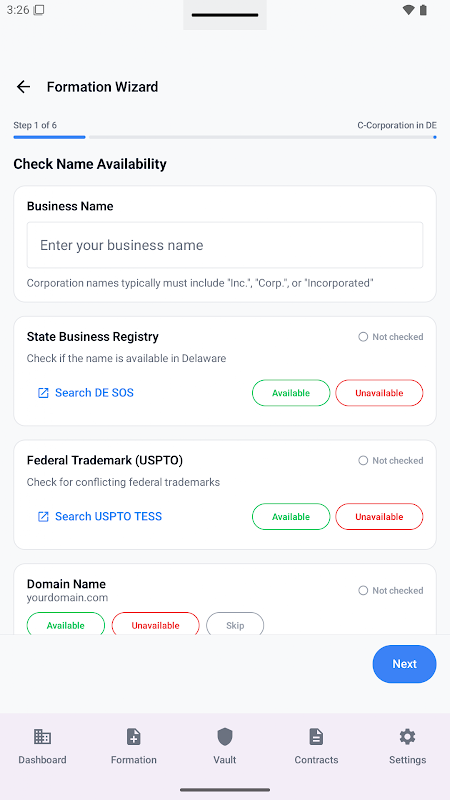This screenshot has height=800, width=450.
Task: Mark Domain Name as Available
Action: pos(66,623)
